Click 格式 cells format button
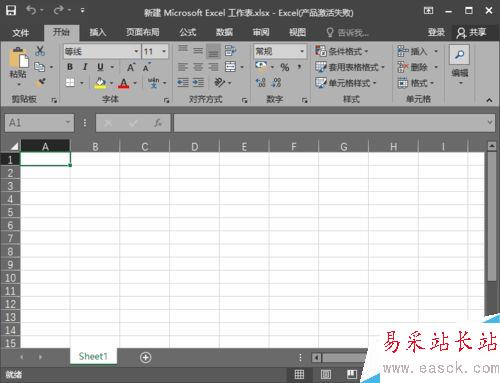The image size is (500, 383). click(x=416, y=83)
